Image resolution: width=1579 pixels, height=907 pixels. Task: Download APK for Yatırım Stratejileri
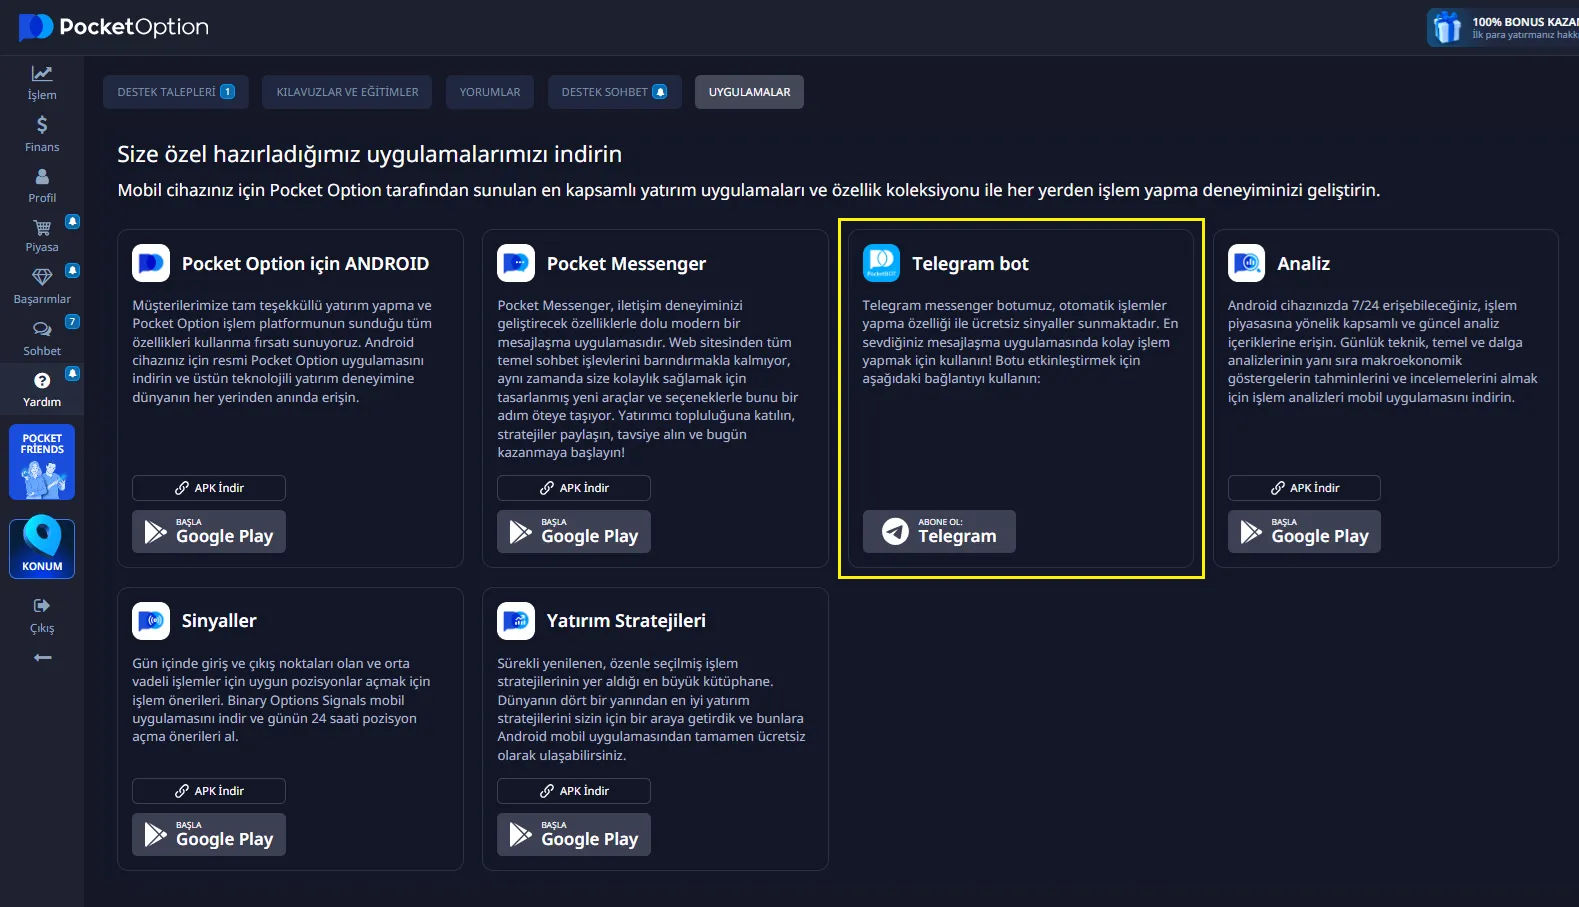(574, 791)
